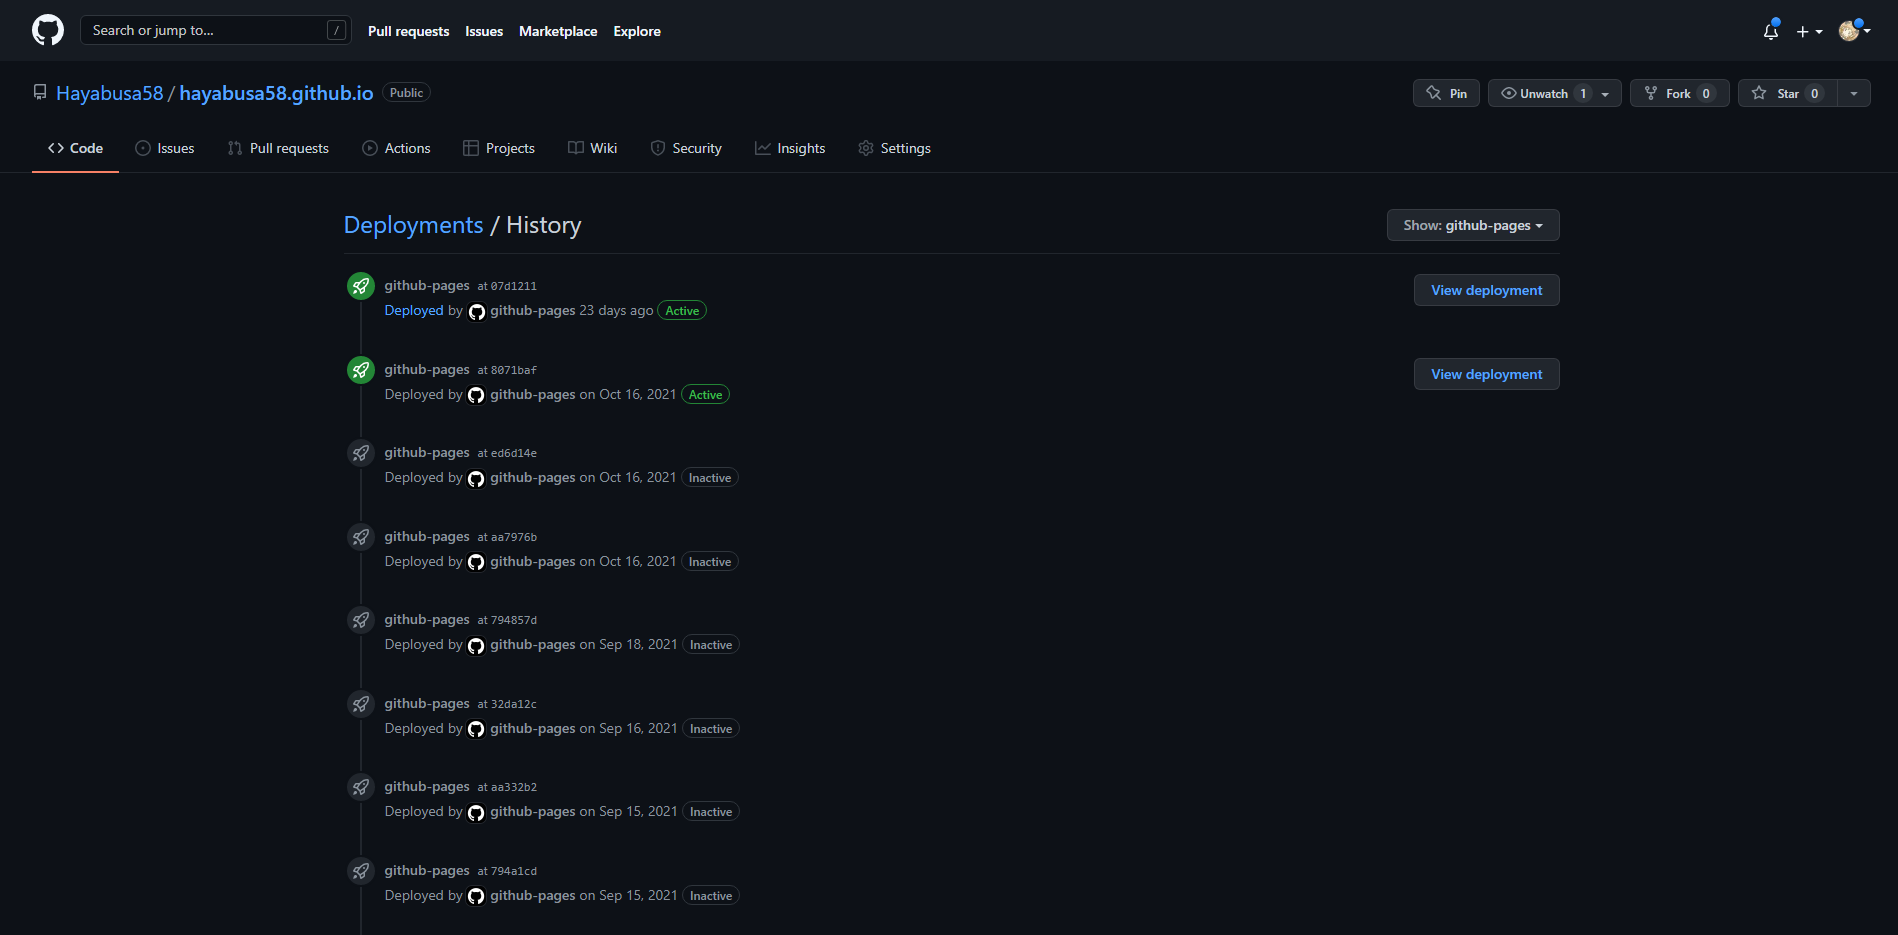Open the GitHub home logo
Viewport: 1898px width, 935px height.
tap(48, 30)
